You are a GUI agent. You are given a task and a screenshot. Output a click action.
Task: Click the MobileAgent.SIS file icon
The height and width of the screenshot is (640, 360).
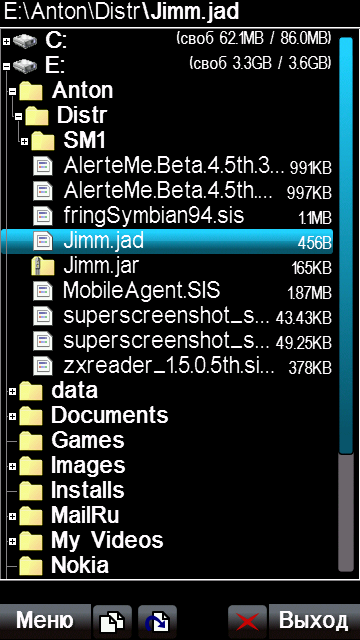(43, 291)
